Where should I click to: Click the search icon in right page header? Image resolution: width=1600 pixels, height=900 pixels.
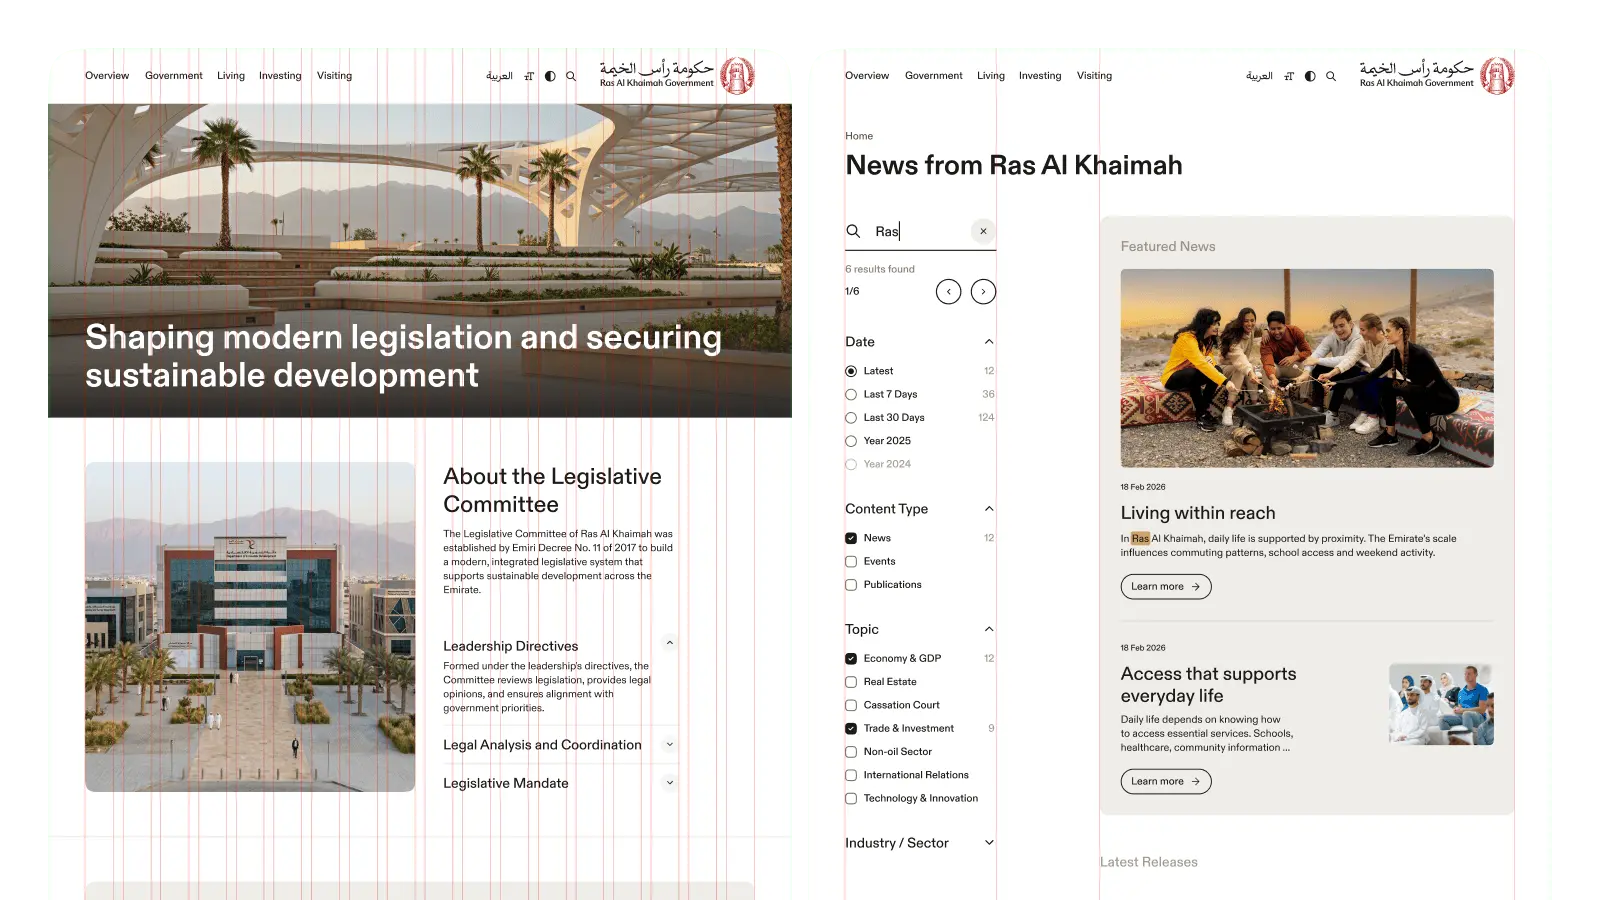point(1331,76)
